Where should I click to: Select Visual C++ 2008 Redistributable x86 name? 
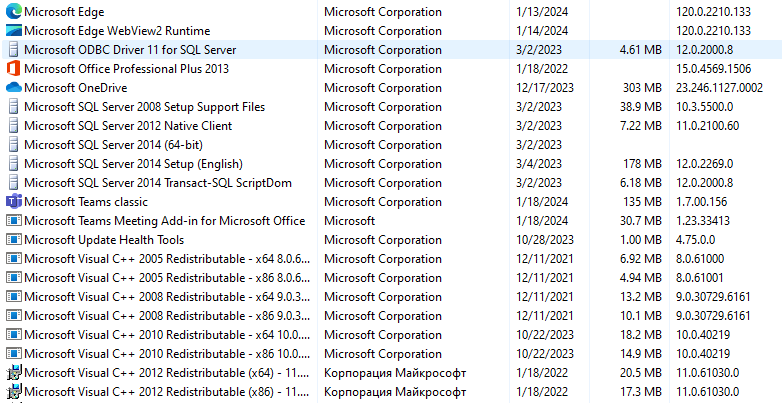pos(167,315)
